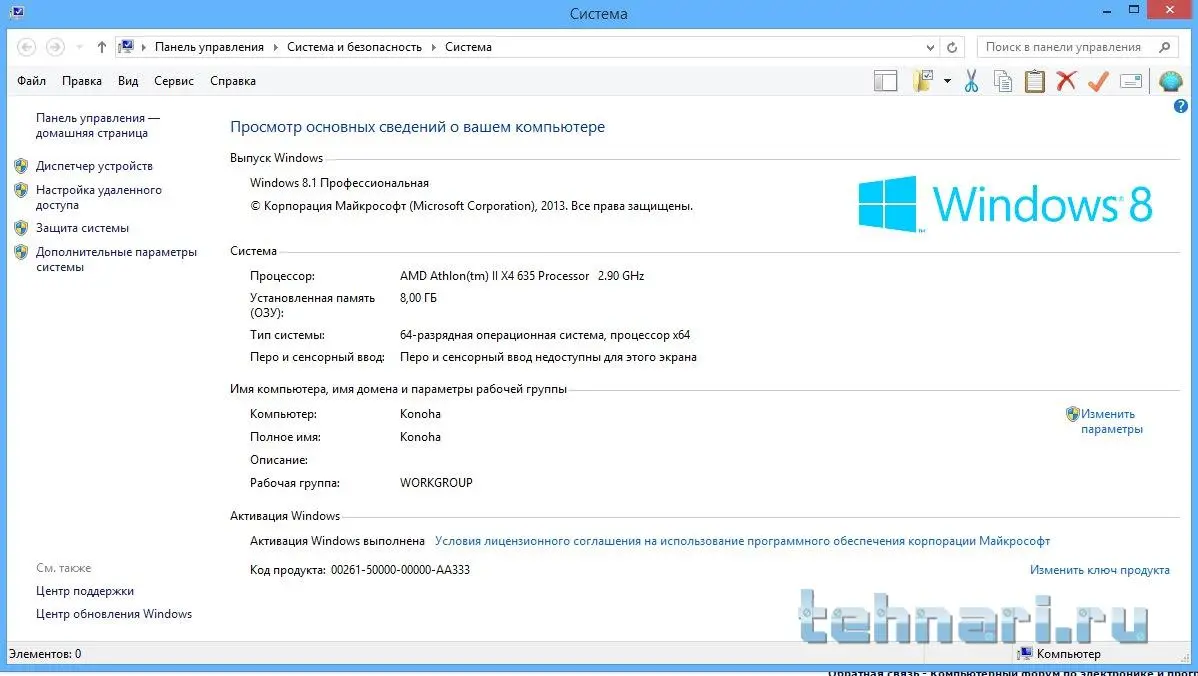Open Настройка удаленного доступа link
This screenshot has width=1198, height=676.
pos(99,197)
